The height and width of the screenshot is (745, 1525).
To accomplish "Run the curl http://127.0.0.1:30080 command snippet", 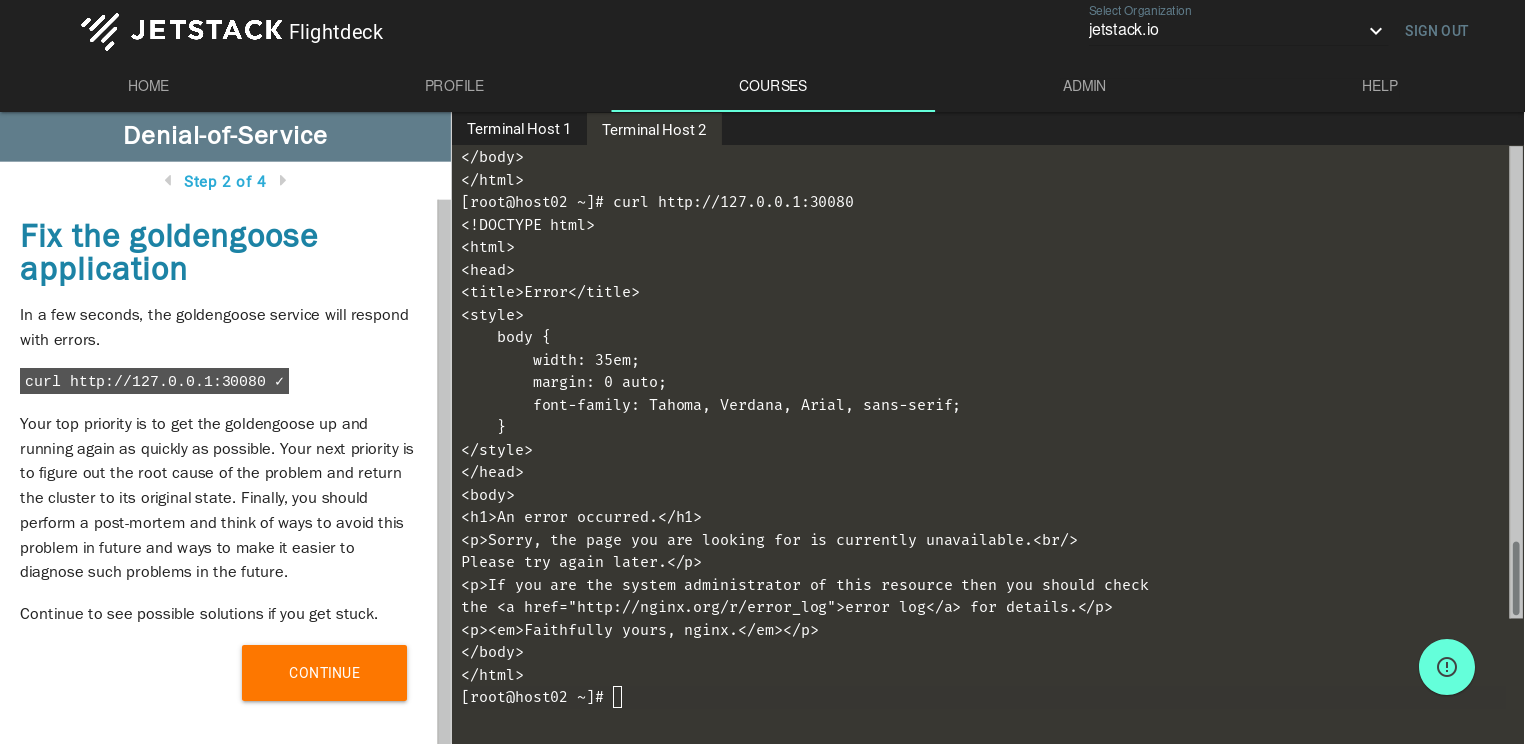I will point(154,381).
